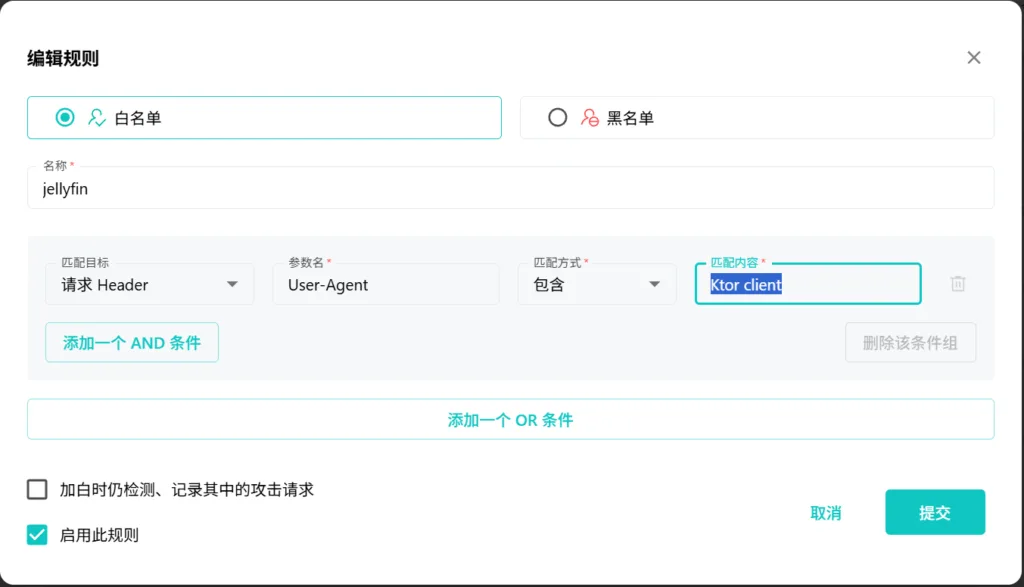The image size is (1024, 587).
Task: Click the arrow beside 包含
Action: tap(655, 285)
